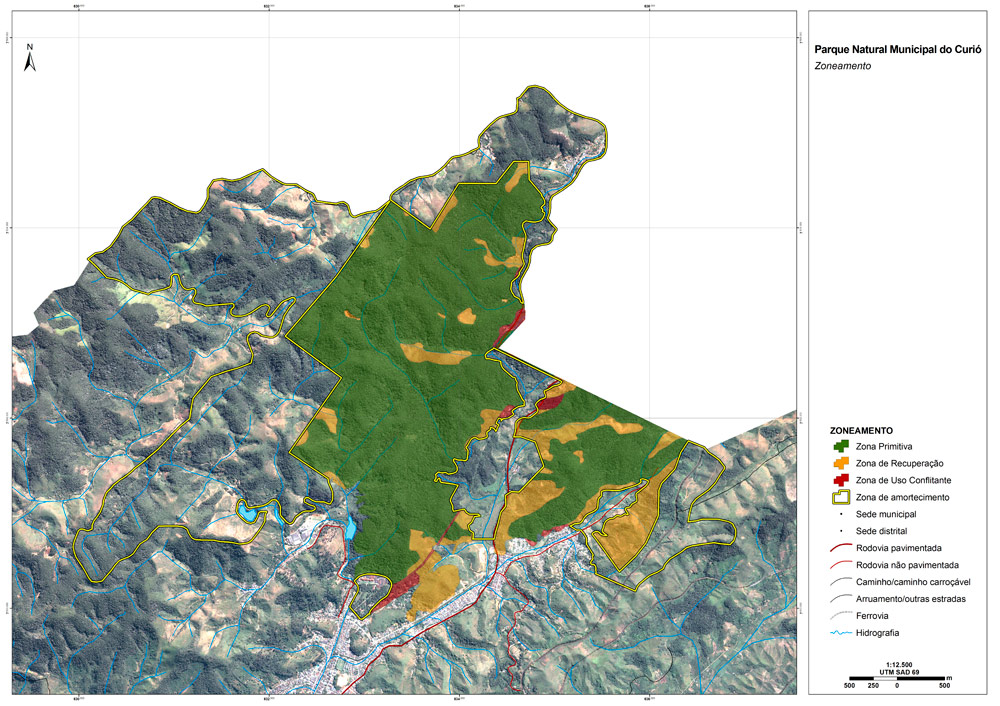Select the Ferrovia line symbol in legend
Screen dimensions: 1000x706
[841, 615]
